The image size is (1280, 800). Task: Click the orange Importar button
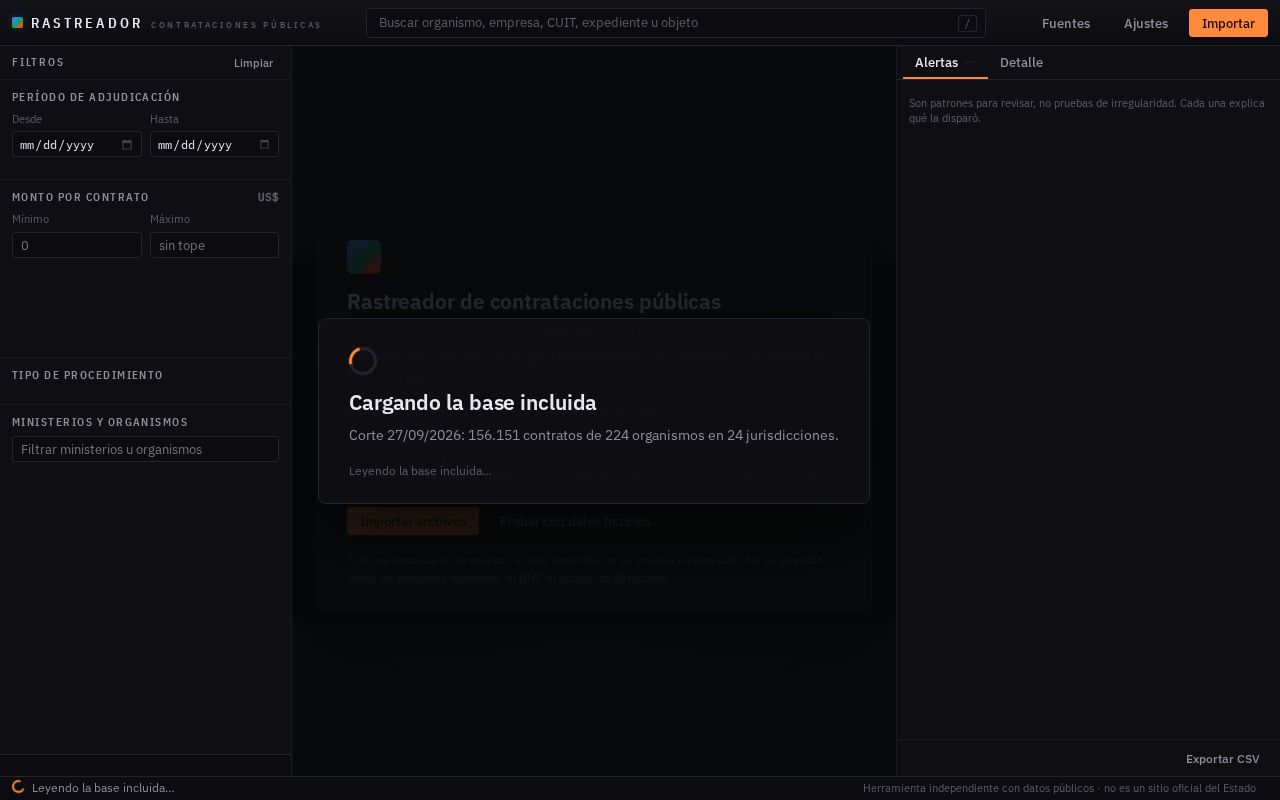coord(1228,23)
